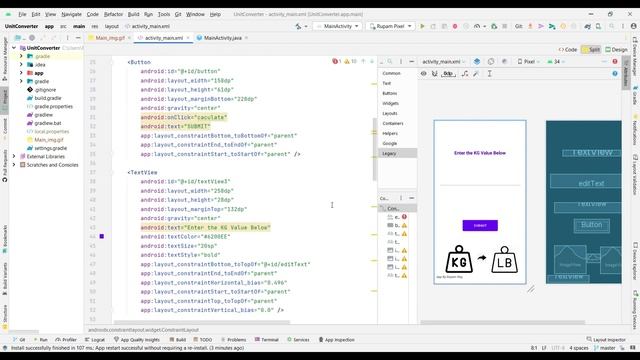
Task: Switch to Split view mode
Action: [591, 49]
